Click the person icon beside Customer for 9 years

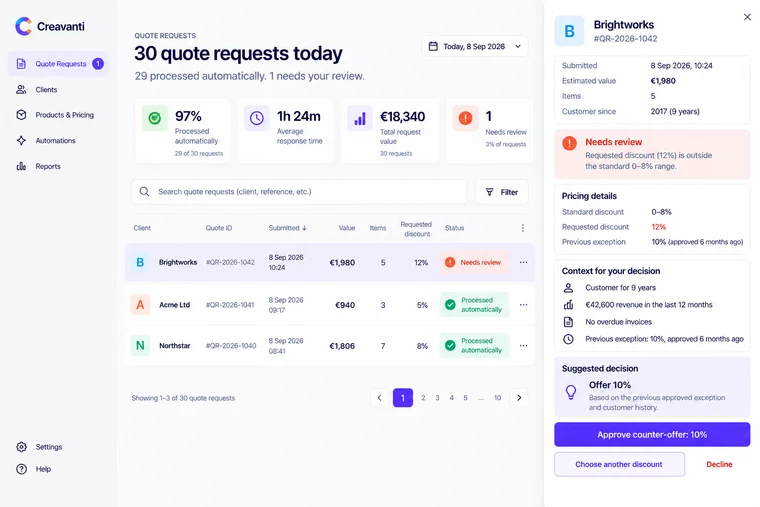[x=569, y=288]
